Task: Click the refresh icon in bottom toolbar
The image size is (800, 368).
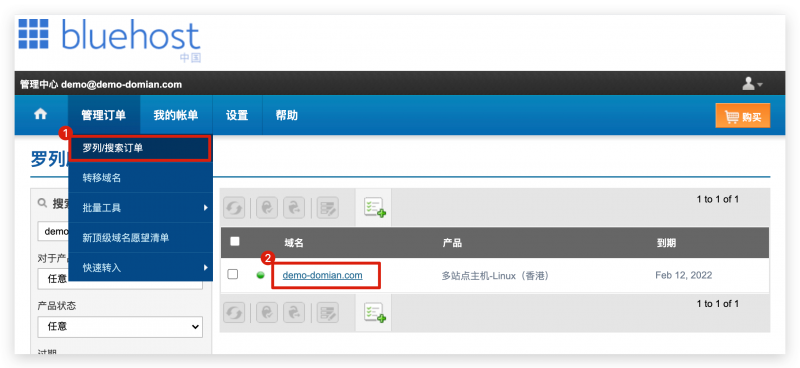Action: coord(234,312)
